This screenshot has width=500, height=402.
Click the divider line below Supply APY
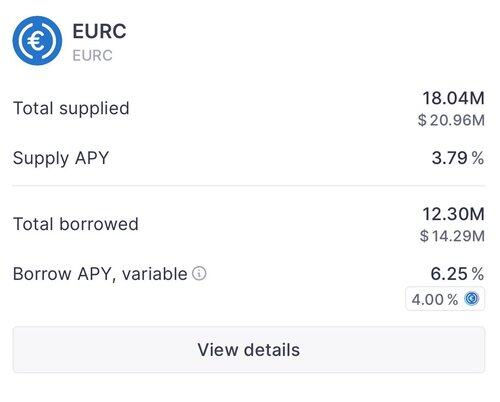pos(249,185)
